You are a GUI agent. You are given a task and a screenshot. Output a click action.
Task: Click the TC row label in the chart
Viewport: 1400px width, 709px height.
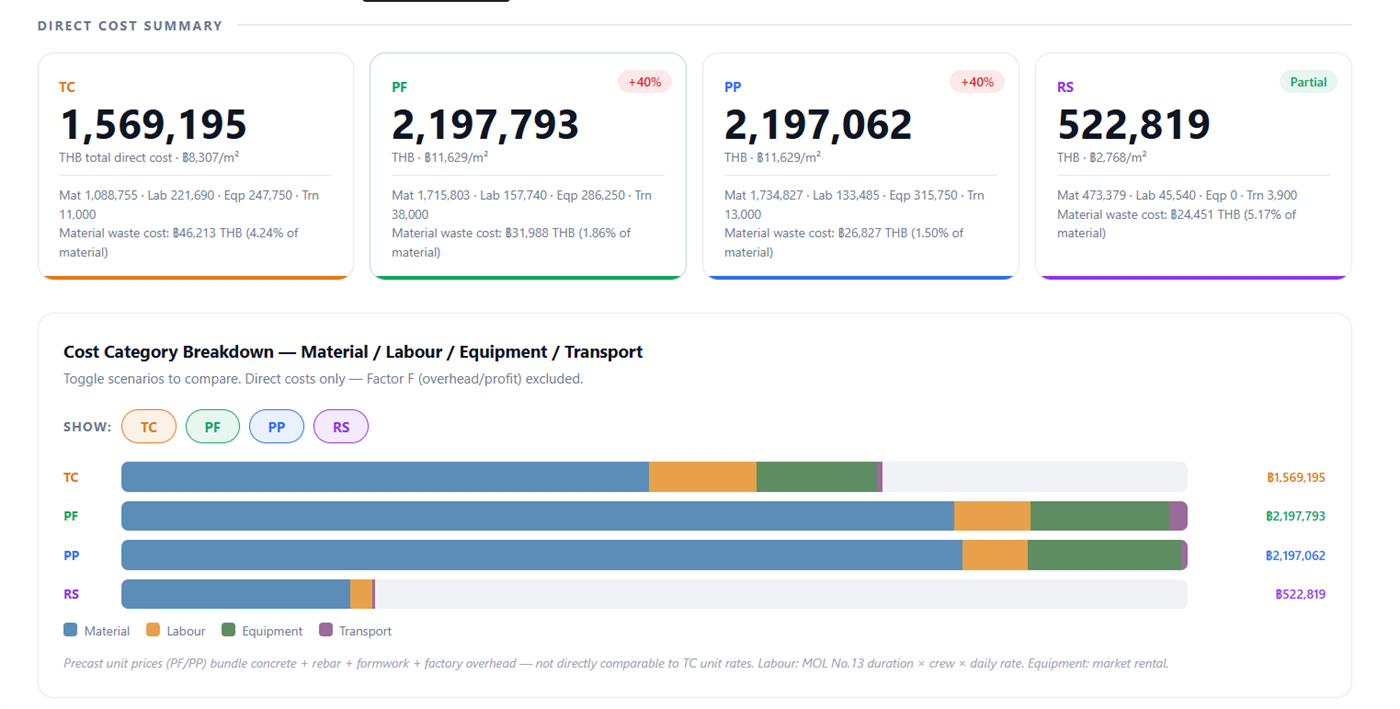(x=71, y=477)
